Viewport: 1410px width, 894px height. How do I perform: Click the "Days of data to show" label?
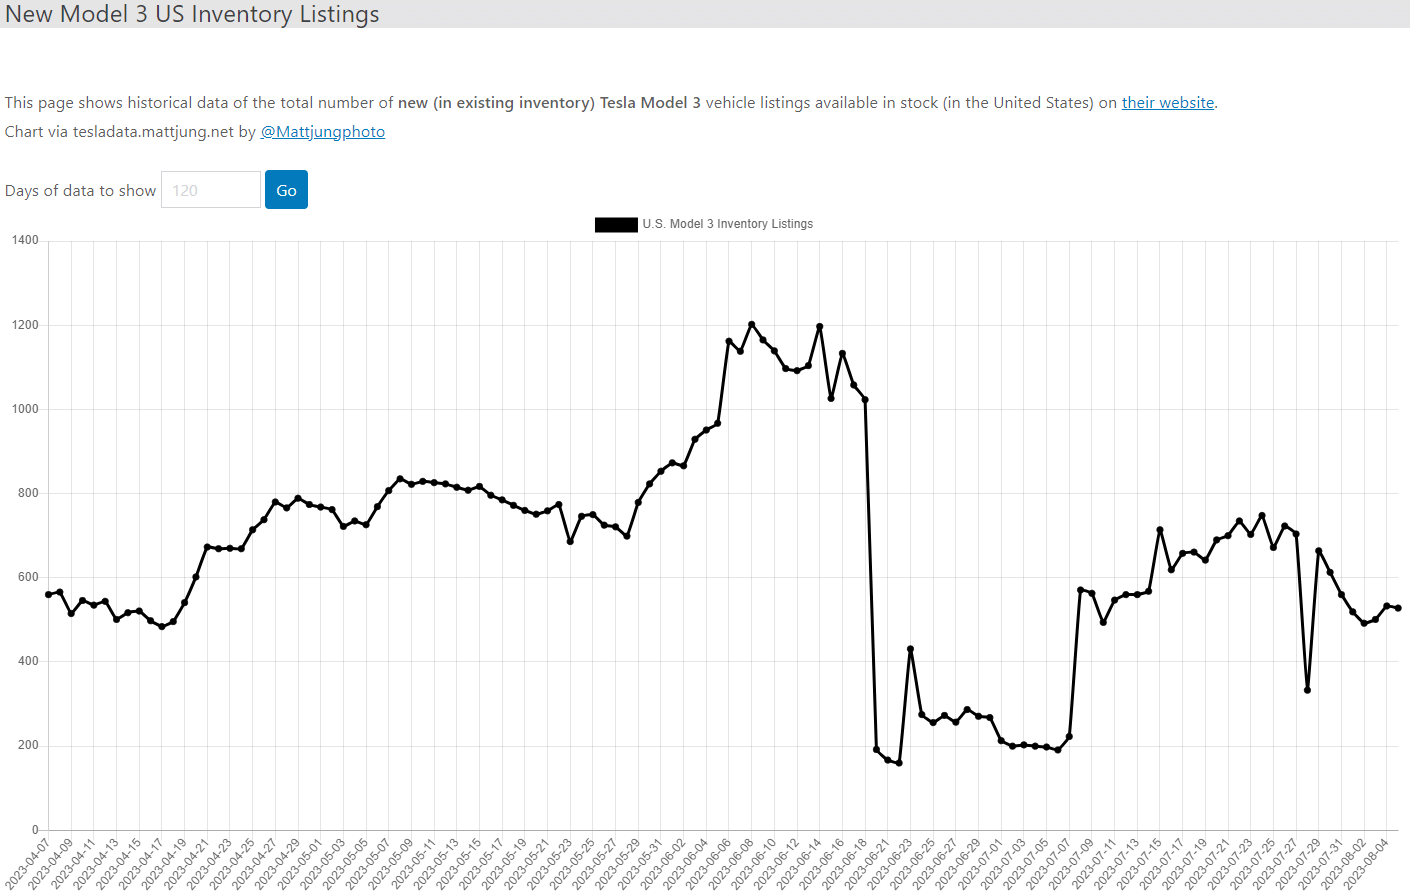81,190
